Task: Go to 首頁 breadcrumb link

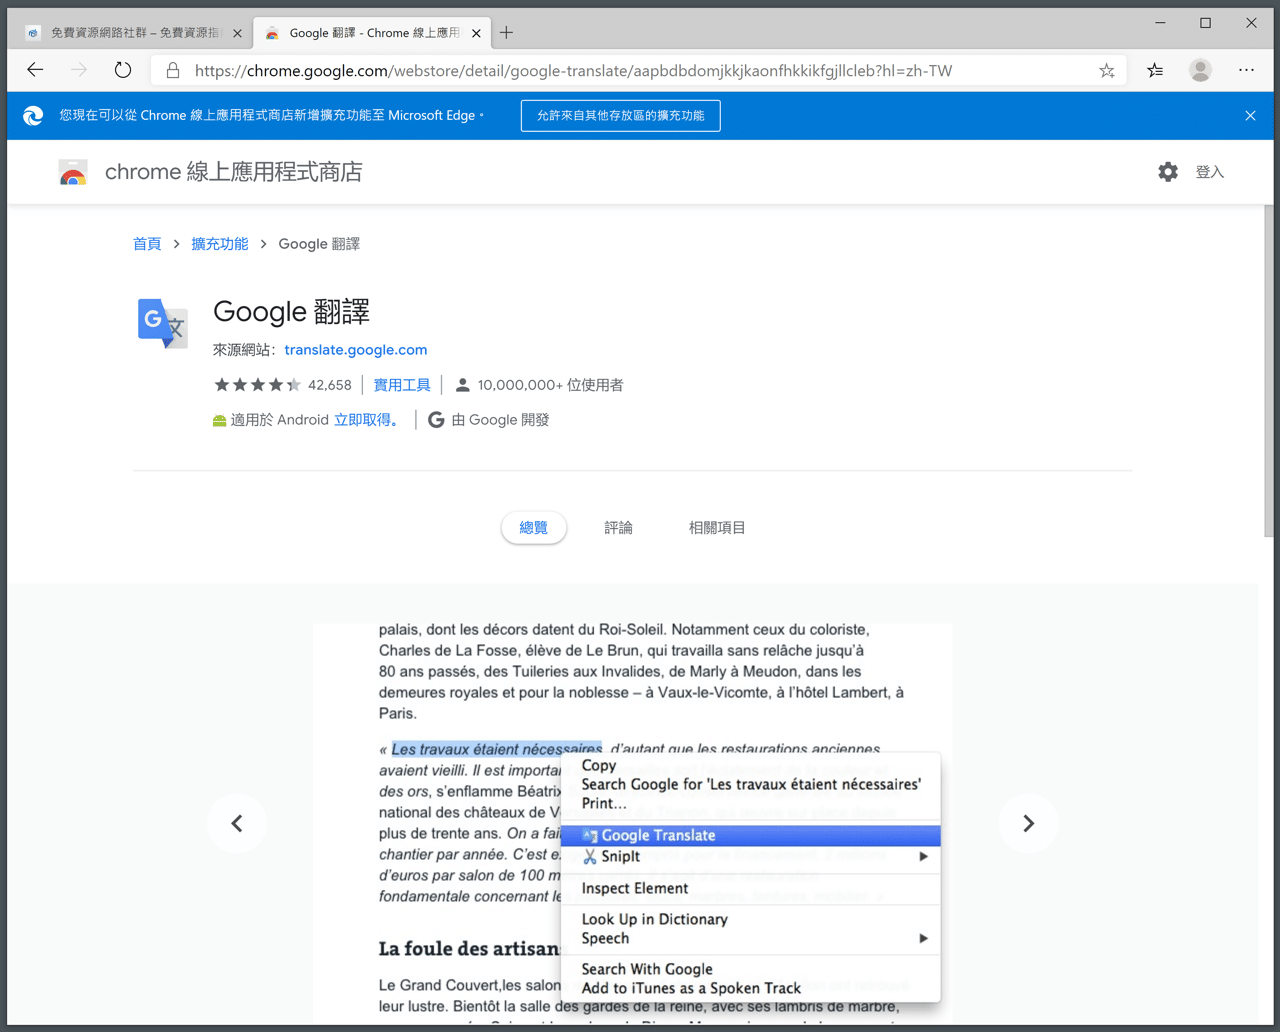Action: click(x=147, y=244)
